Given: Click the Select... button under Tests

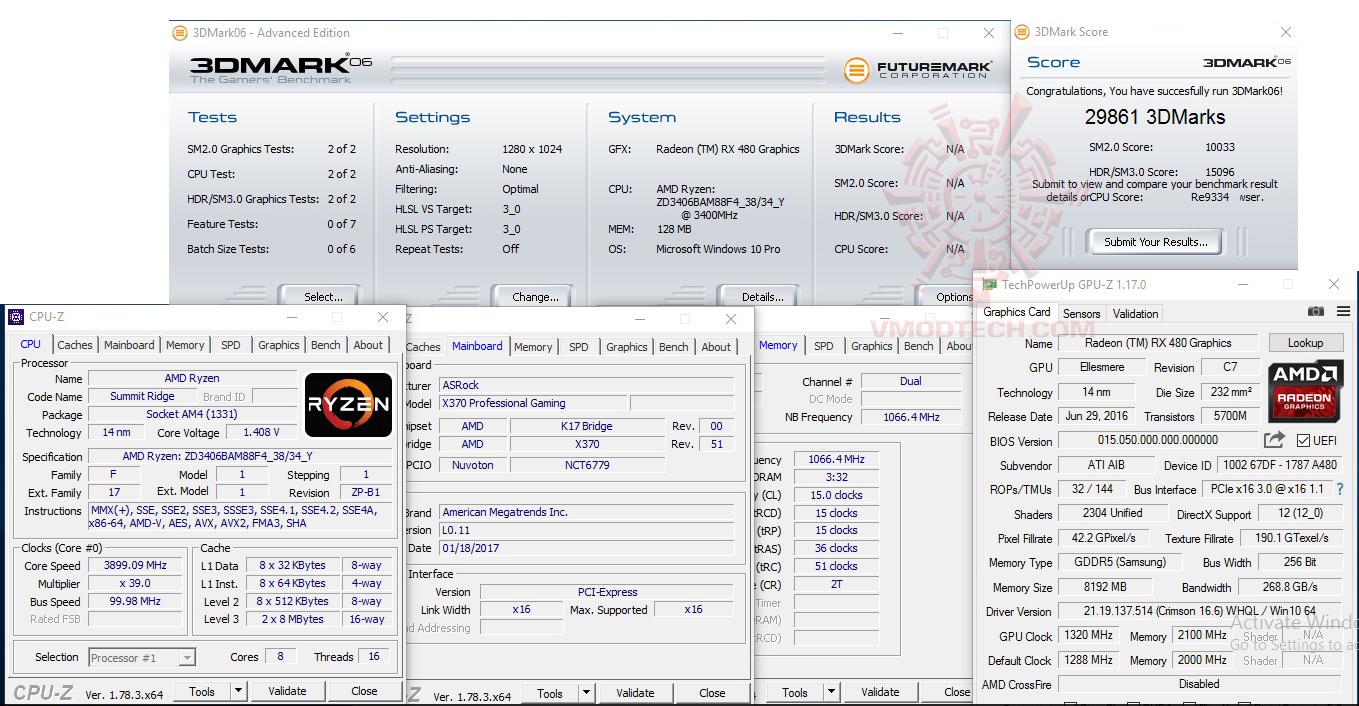Looking at the screenshot, I should [x=323, y=296].
